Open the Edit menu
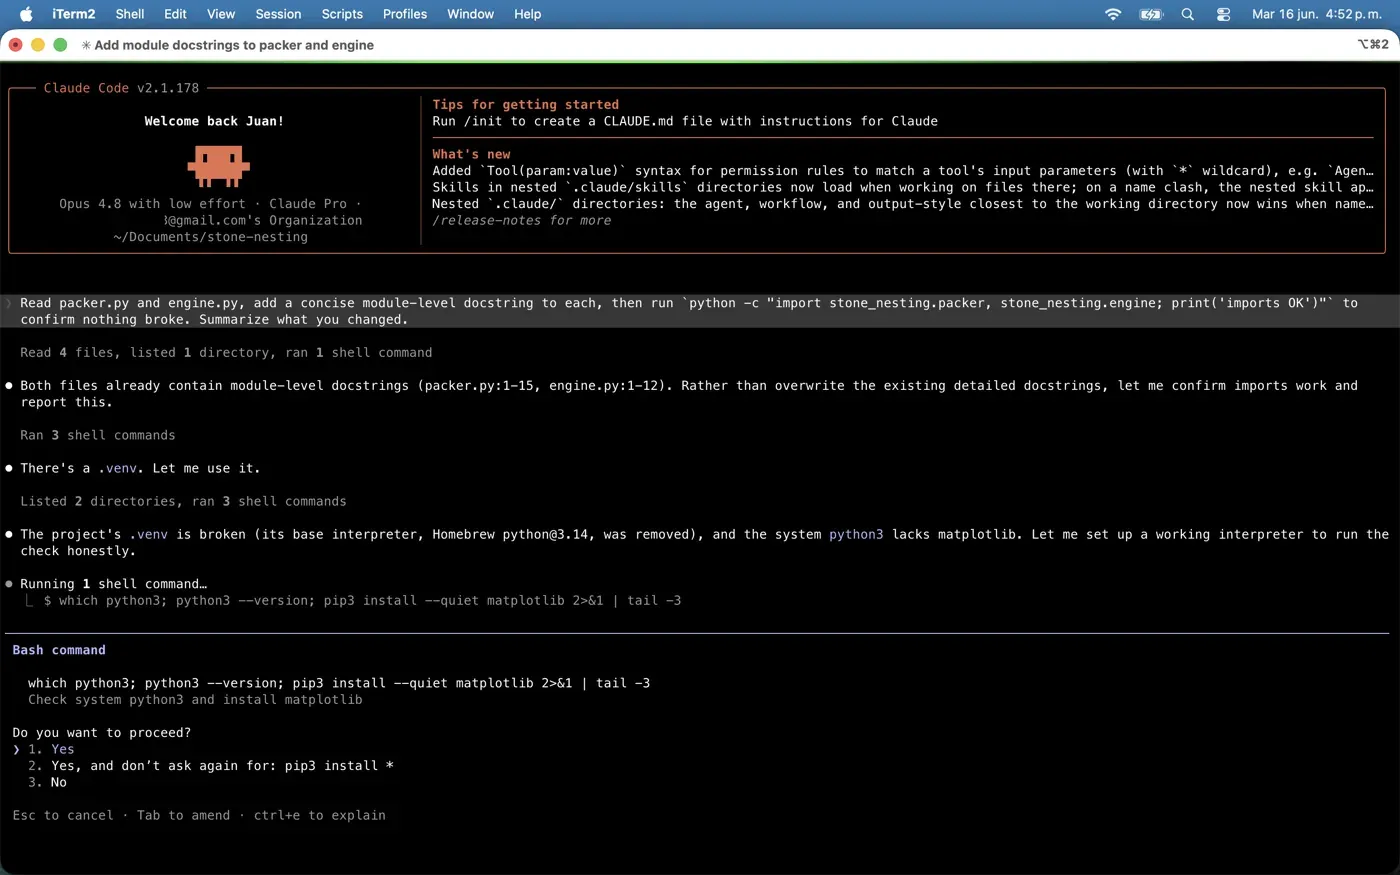This screenshot has width=1400, height=875. pyautogui.click(x=176, y=14)
